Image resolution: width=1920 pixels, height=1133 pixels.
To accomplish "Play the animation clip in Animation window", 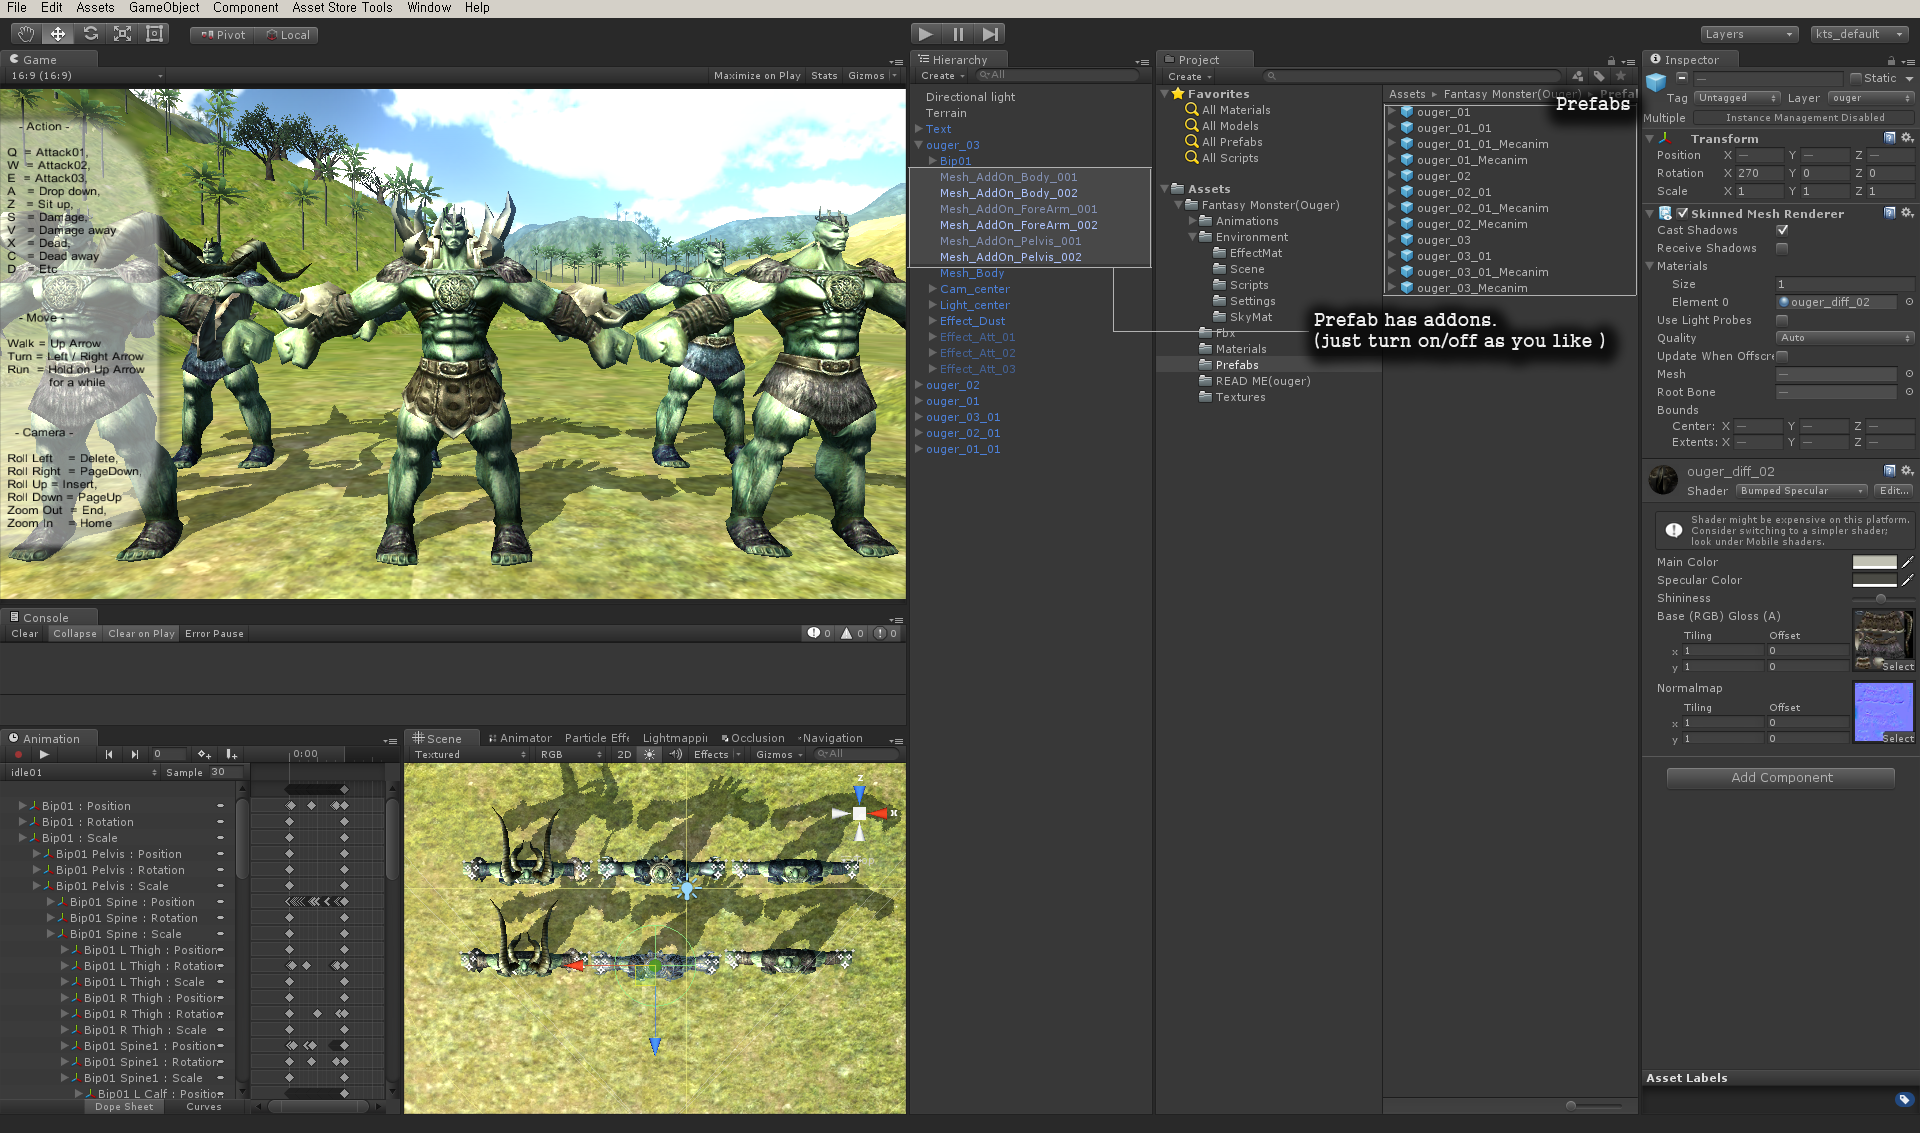I will (44, 754).
